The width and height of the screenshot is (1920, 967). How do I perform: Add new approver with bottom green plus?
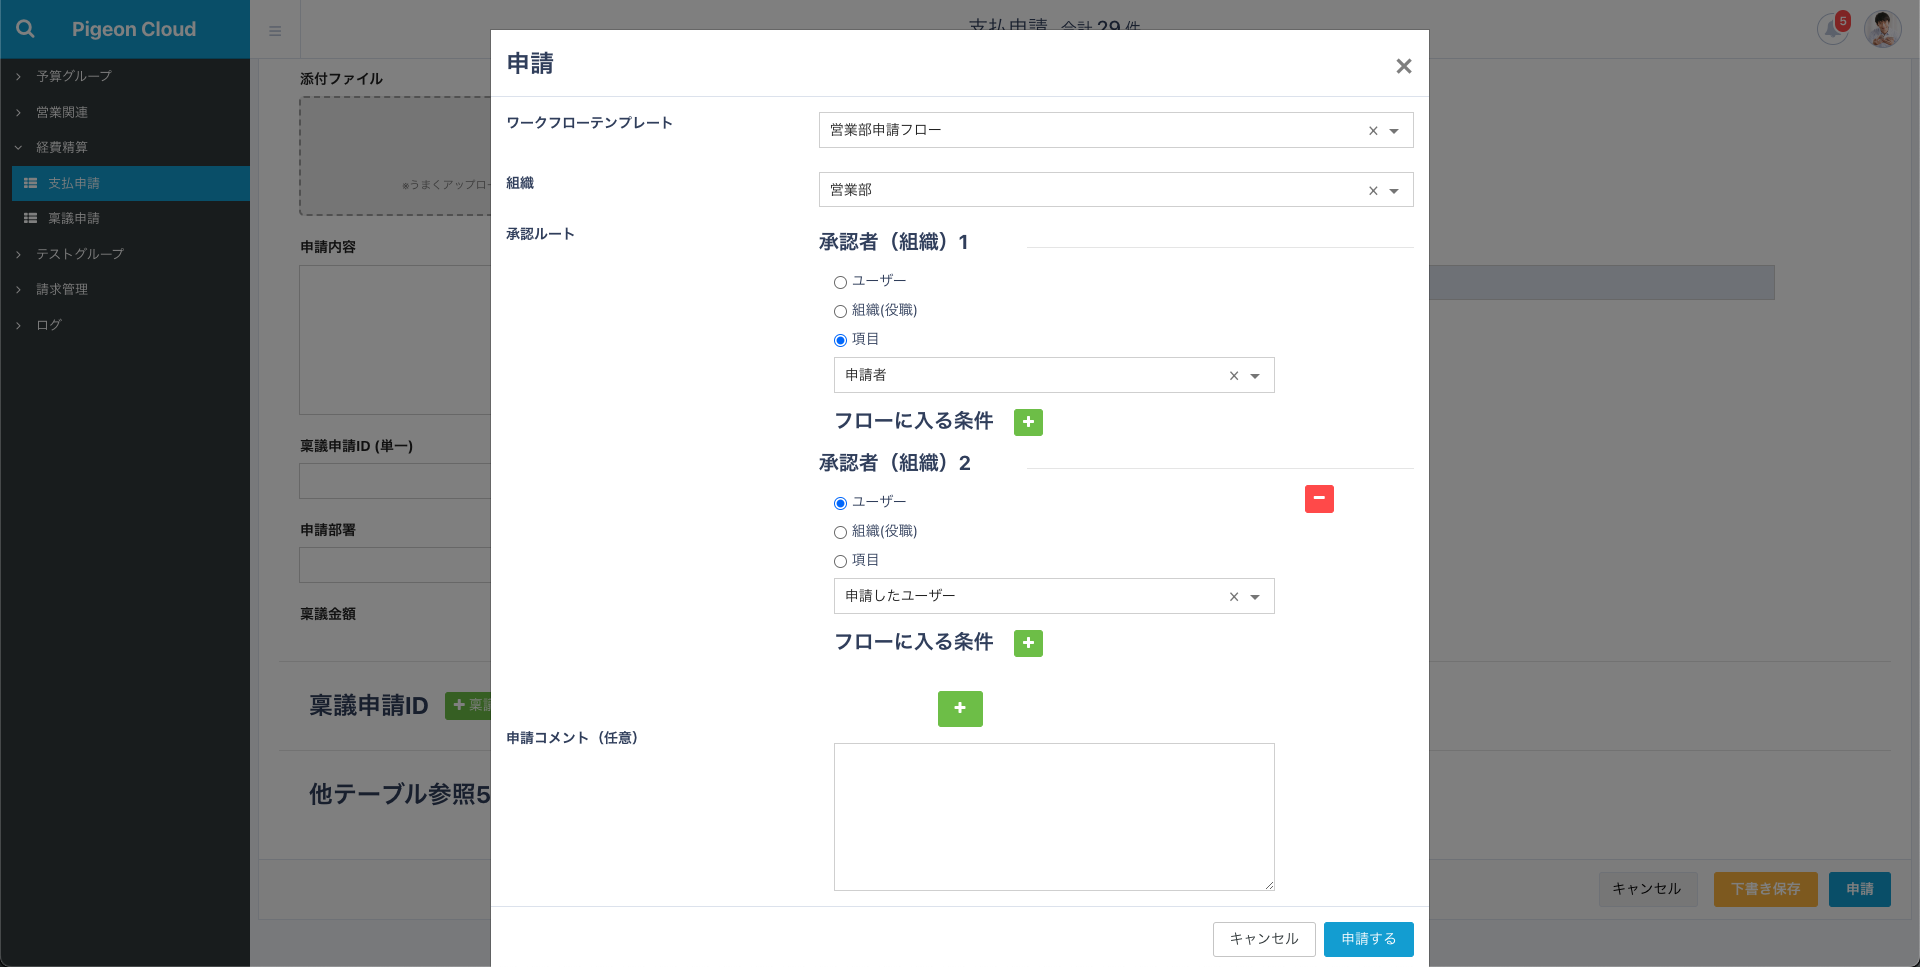(960, 709)
